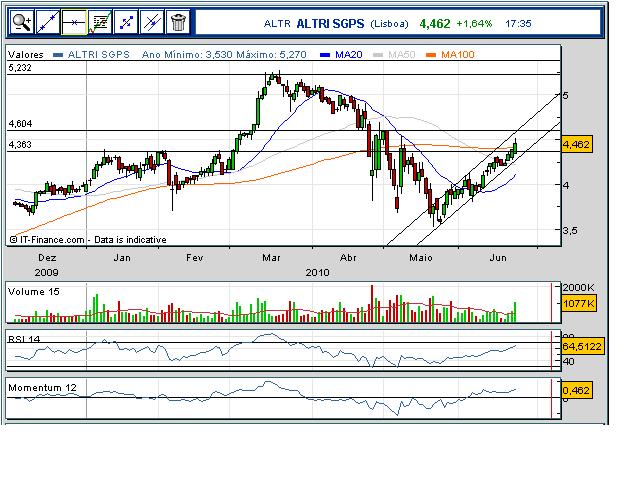Click the Máximo 5,270 text

point(271,55)
